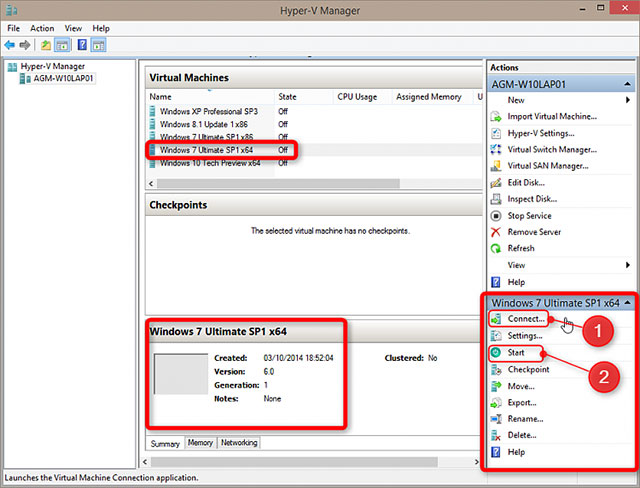640x488 pixels.
Task: Click the Checkpoint icon
Action: tap(496, 370)
